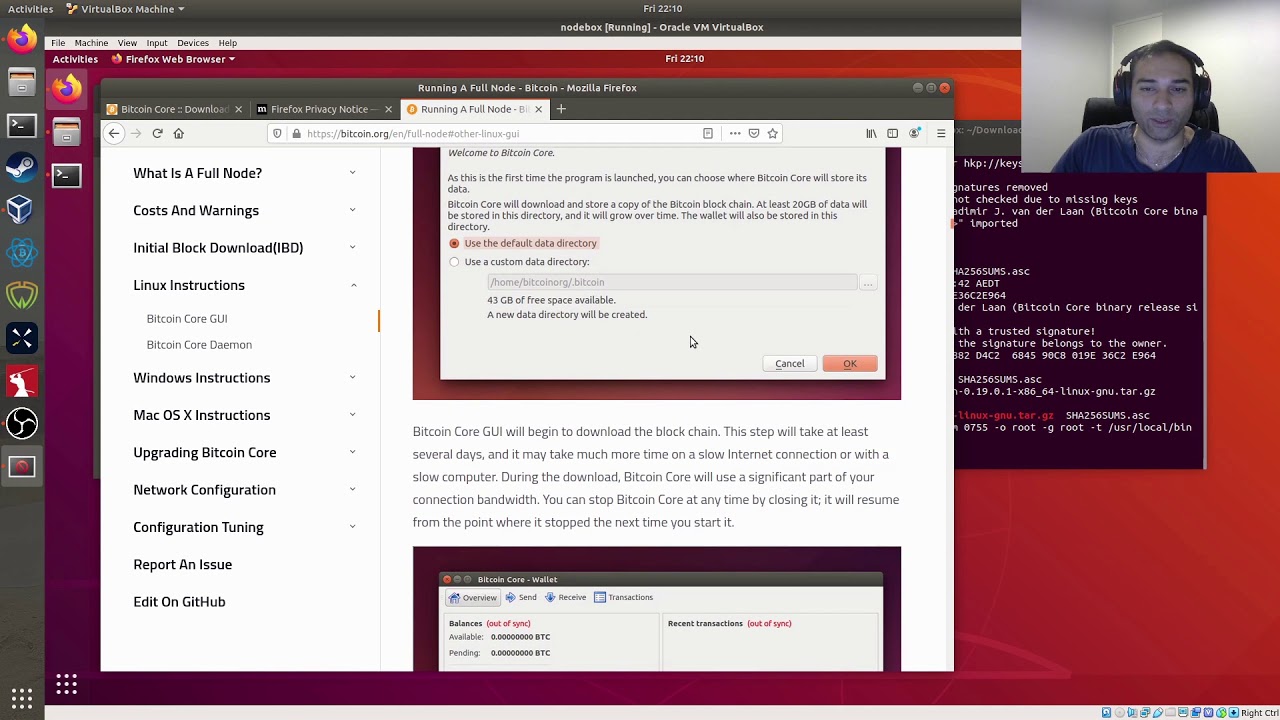Close the Bitcoin Core Download tab
Viewport: 1280px width, 720px height.
click(238, 109)
